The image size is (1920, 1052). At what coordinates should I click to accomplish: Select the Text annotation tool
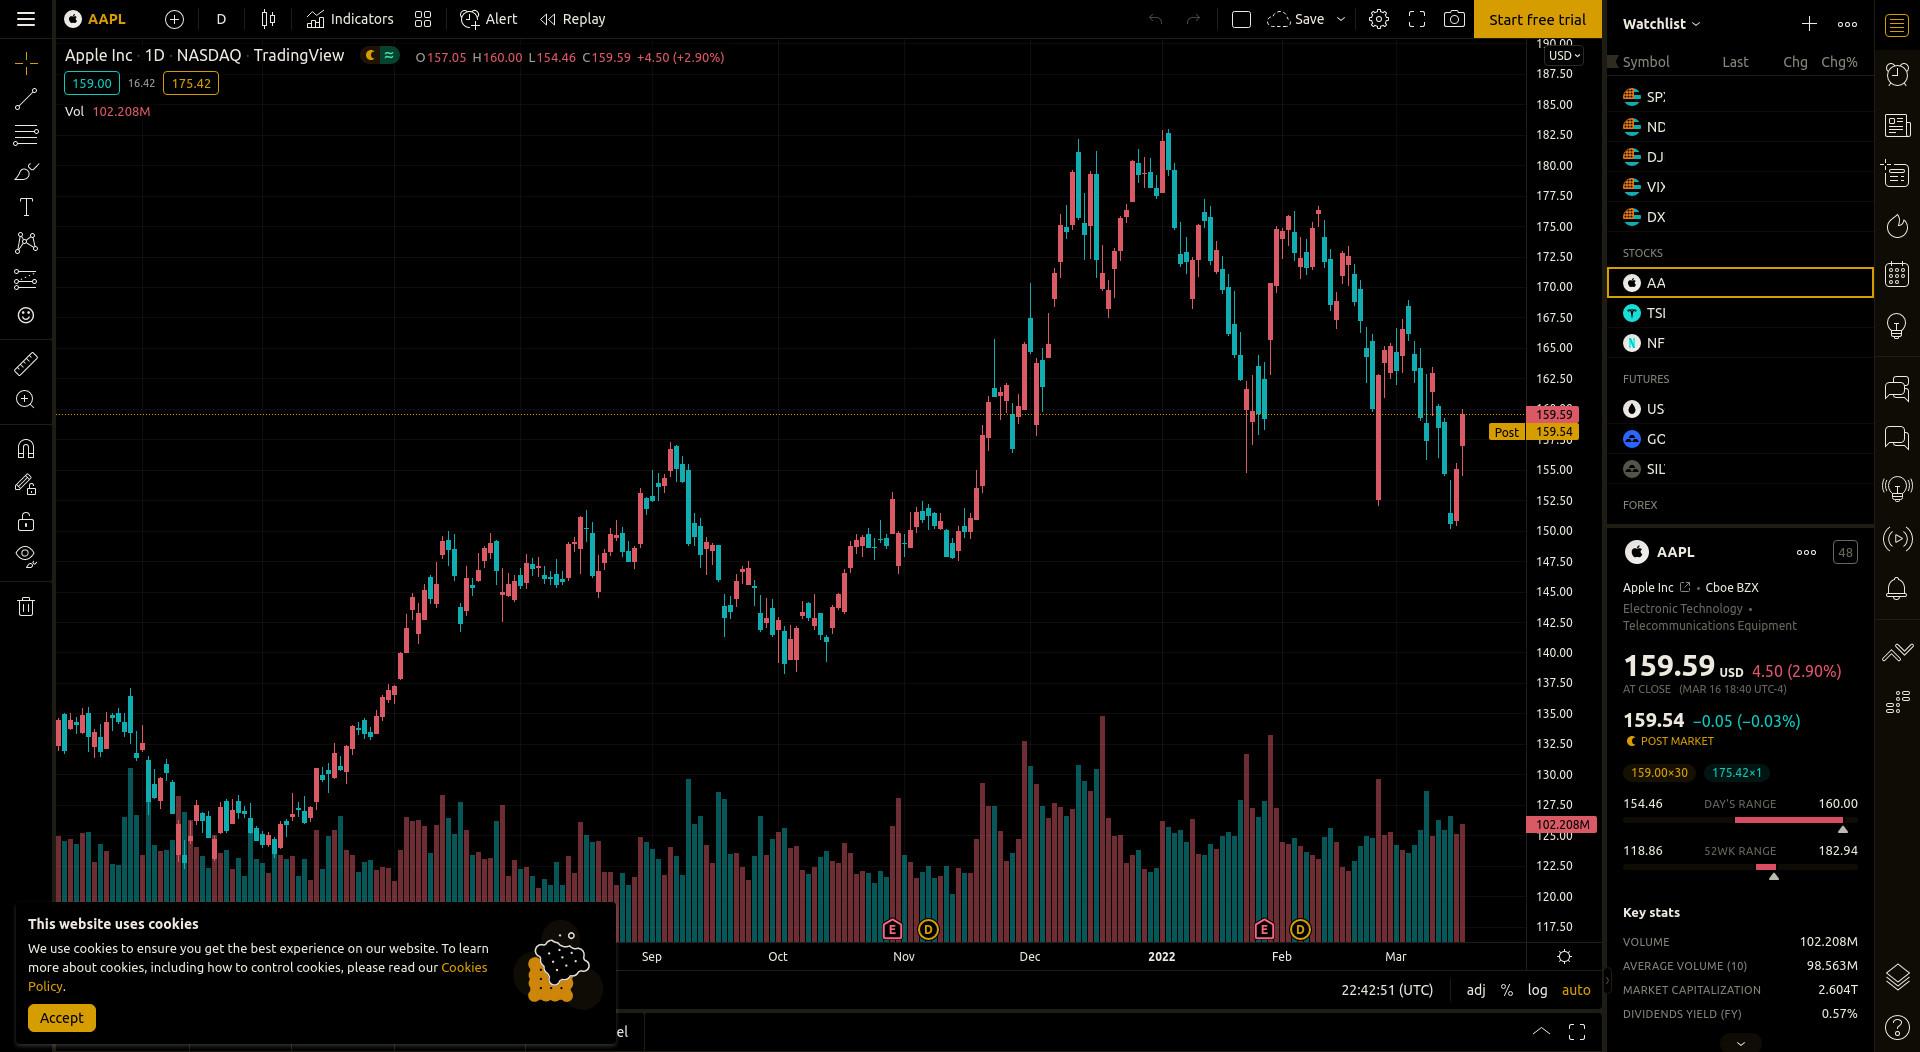coord(26,207)
